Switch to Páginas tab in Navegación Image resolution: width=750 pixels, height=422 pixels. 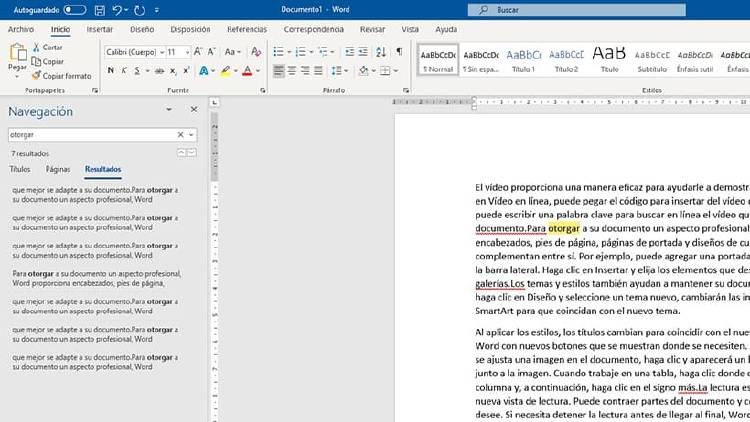(58, 170)
